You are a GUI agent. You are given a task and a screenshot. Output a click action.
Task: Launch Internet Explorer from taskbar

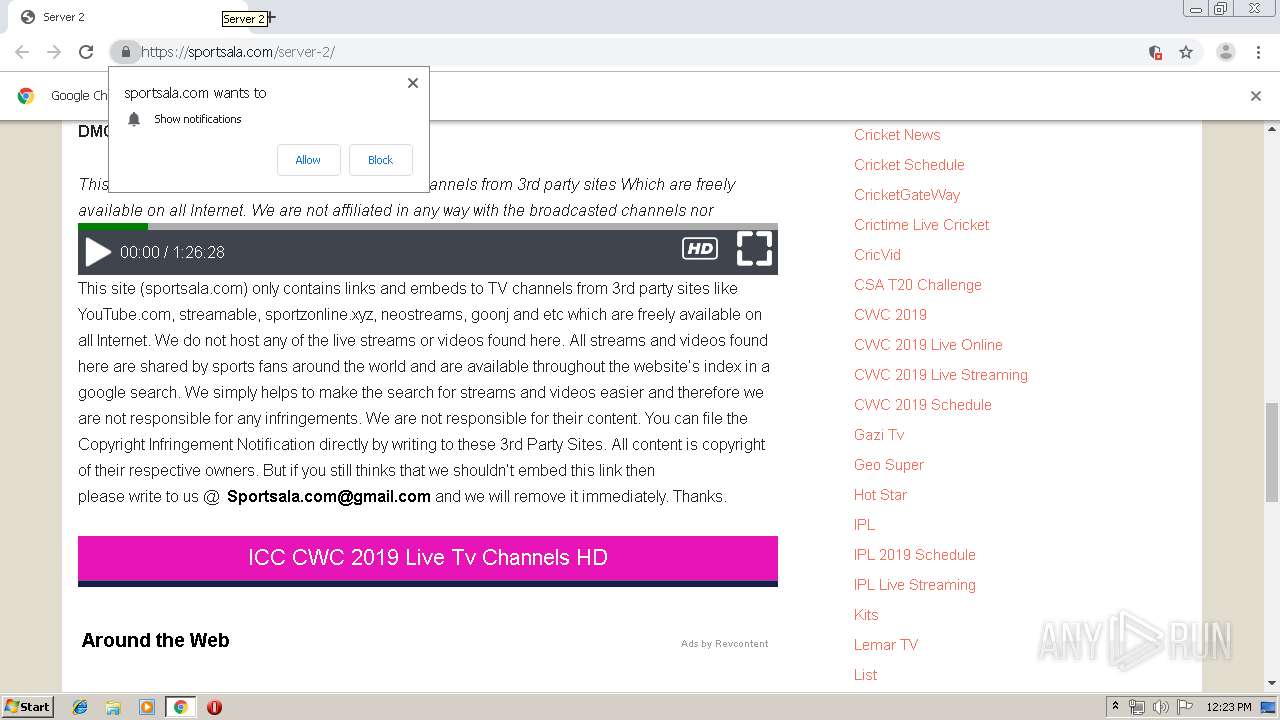click(80, 707)
